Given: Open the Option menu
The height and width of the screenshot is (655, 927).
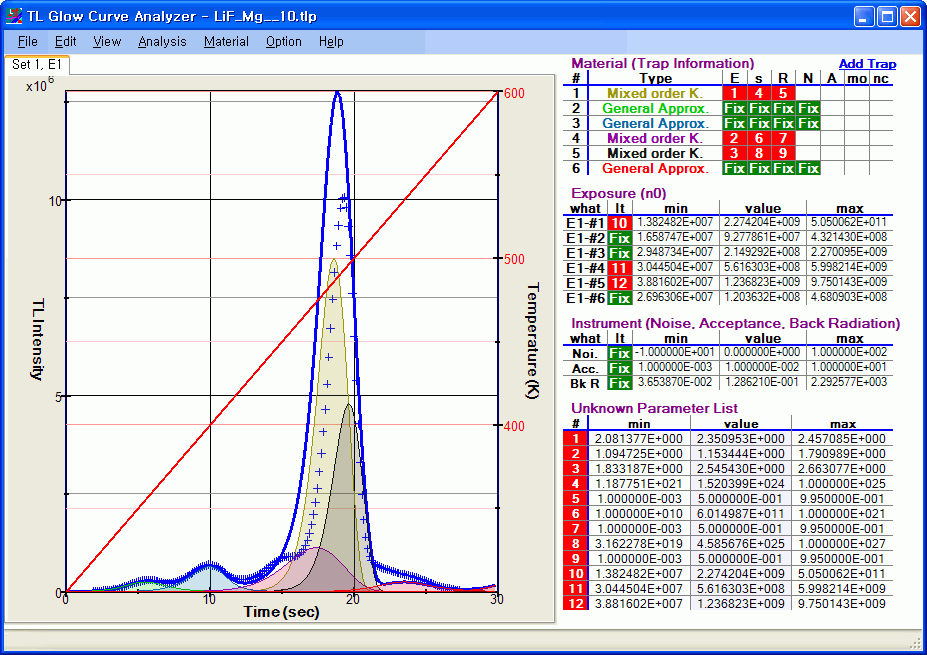Looking at the screenshot, I should point(284,42).
